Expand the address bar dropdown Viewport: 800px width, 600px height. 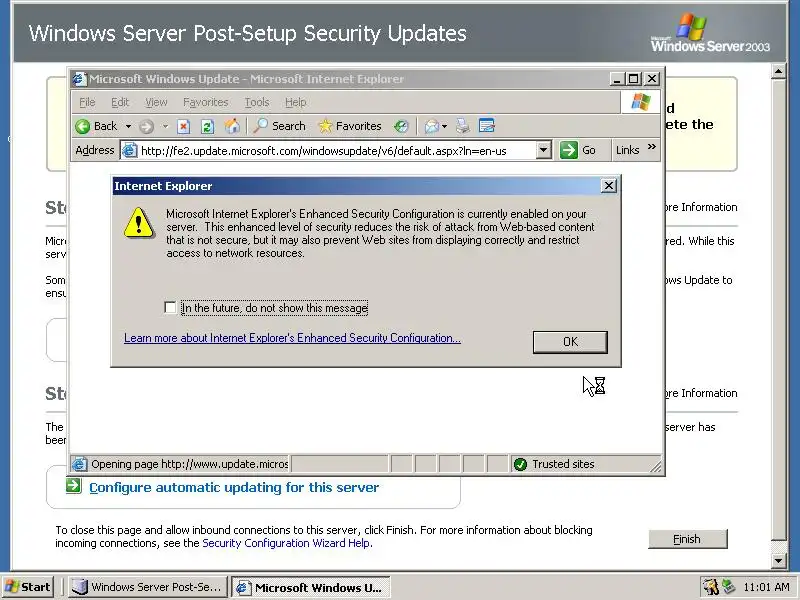(x=544, y=151)
